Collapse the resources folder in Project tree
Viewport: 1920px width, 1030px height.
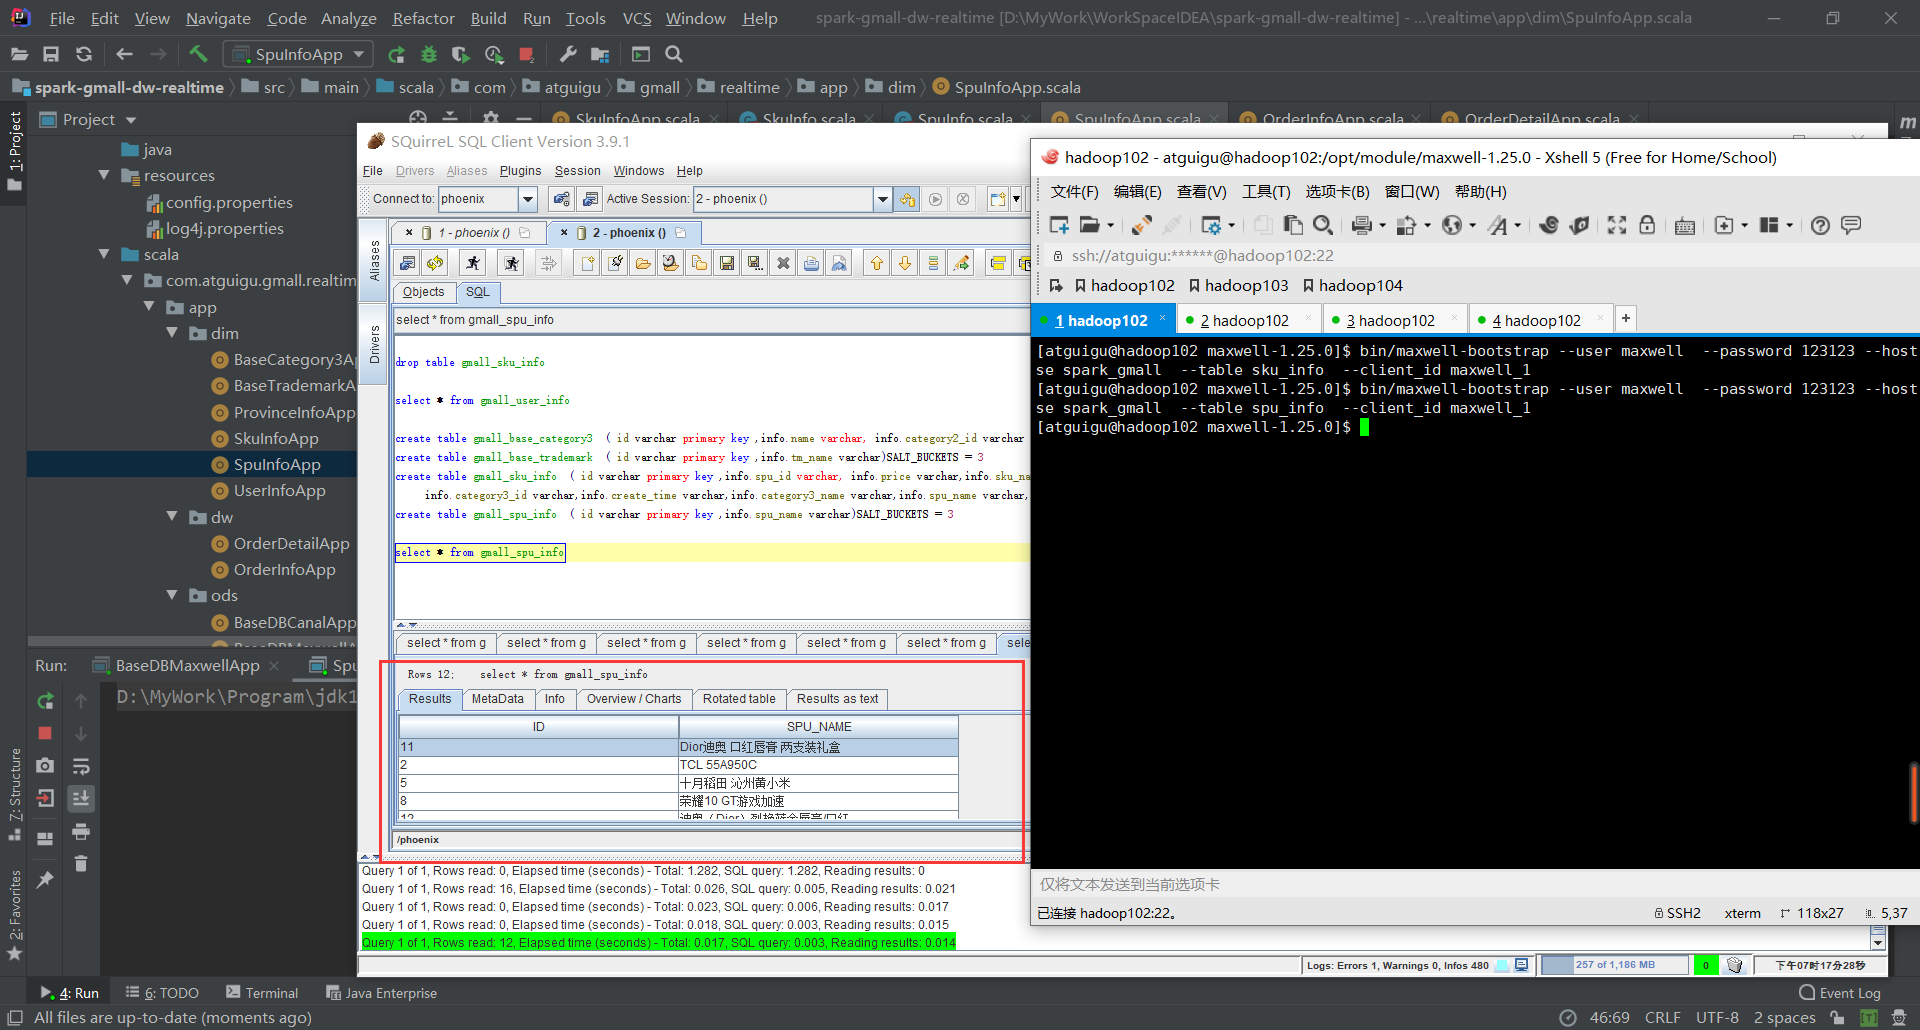pyautogui.click(x=104, y=175)
